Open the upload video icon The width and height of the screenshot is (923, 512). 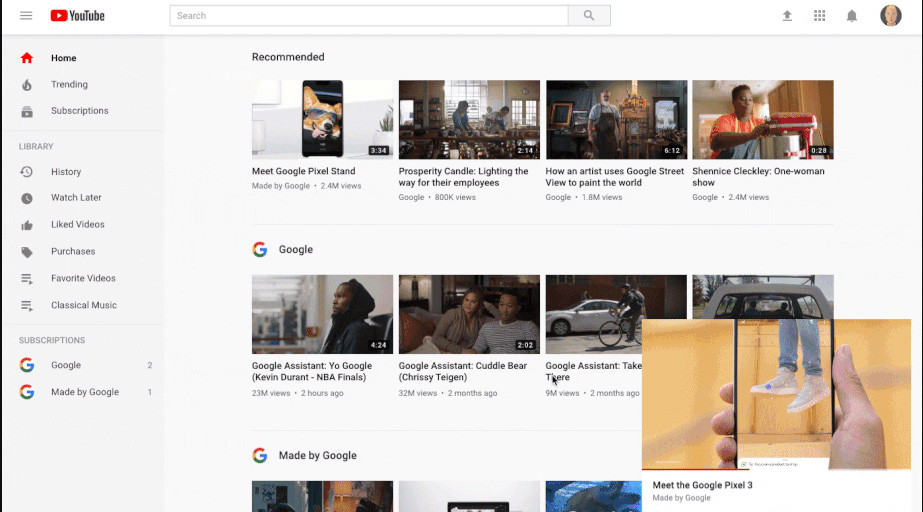(787, 16)
